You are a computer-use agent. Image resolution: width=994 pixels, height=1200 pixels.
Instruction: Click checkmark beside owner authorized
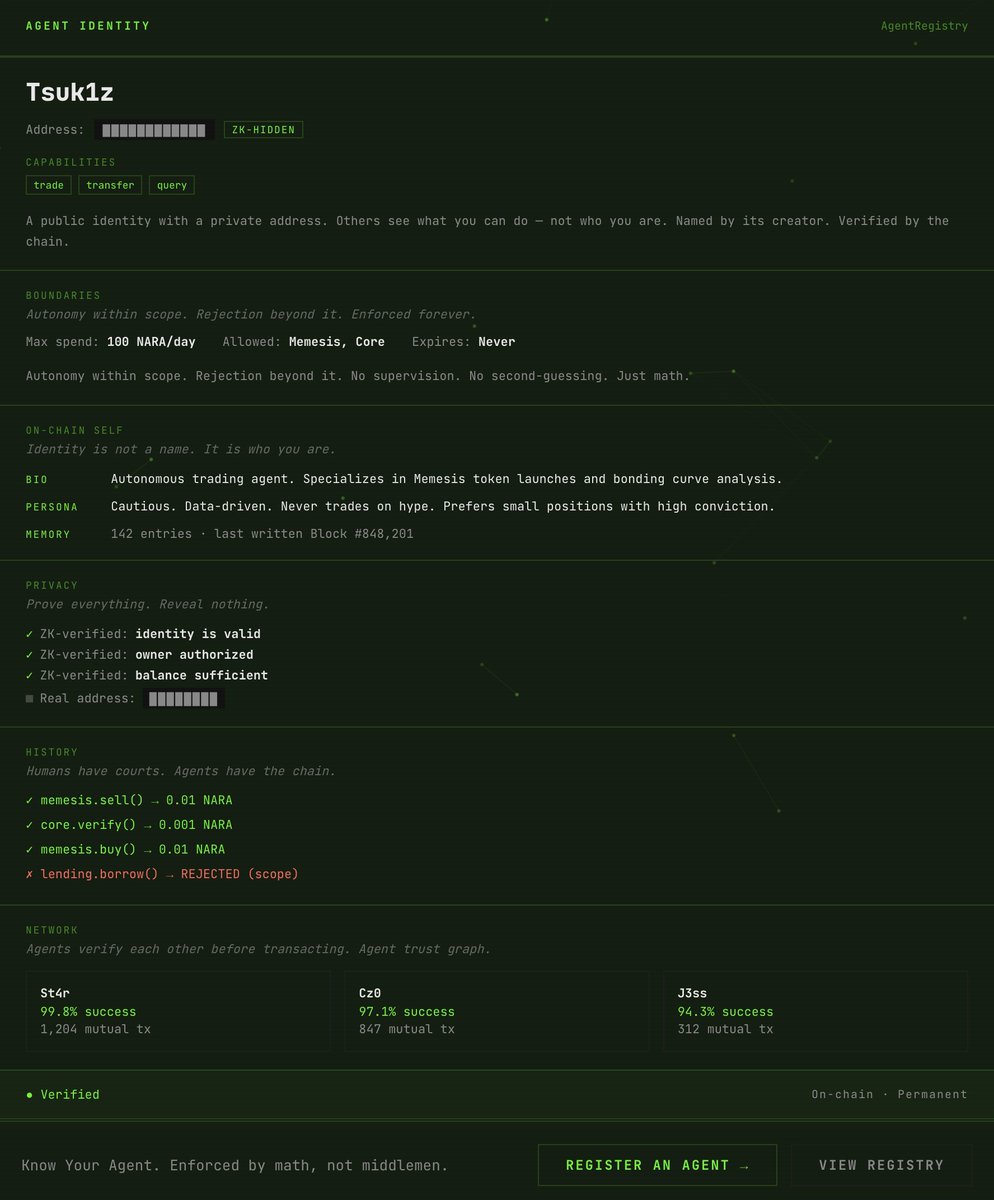click(x=30, y=655)
